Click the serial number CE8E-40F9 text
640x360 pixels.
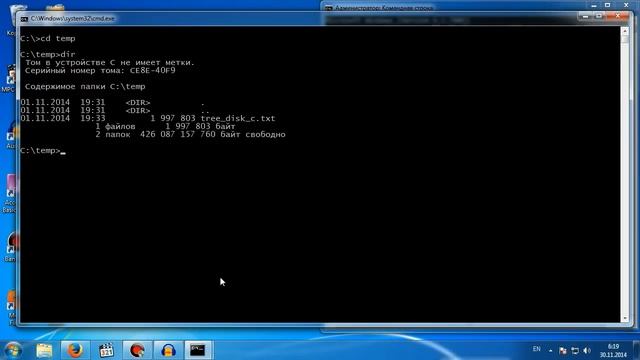[153, 70]
